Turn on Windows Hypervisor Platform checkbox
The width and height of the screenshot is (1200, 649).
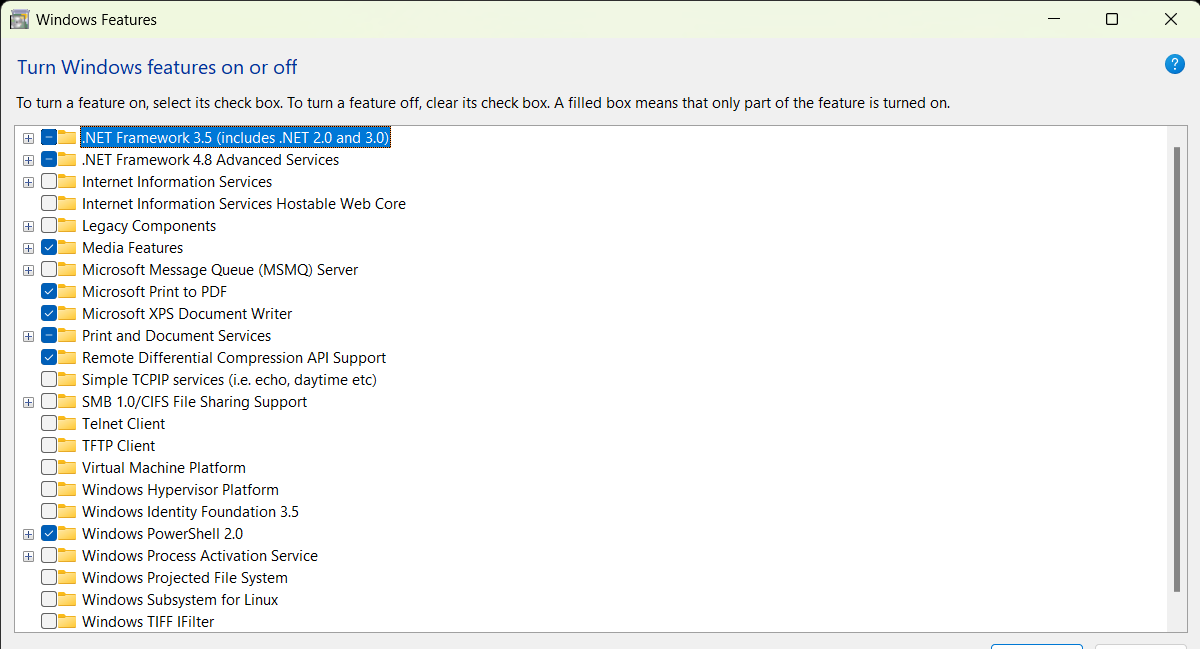tap(49, 490)
